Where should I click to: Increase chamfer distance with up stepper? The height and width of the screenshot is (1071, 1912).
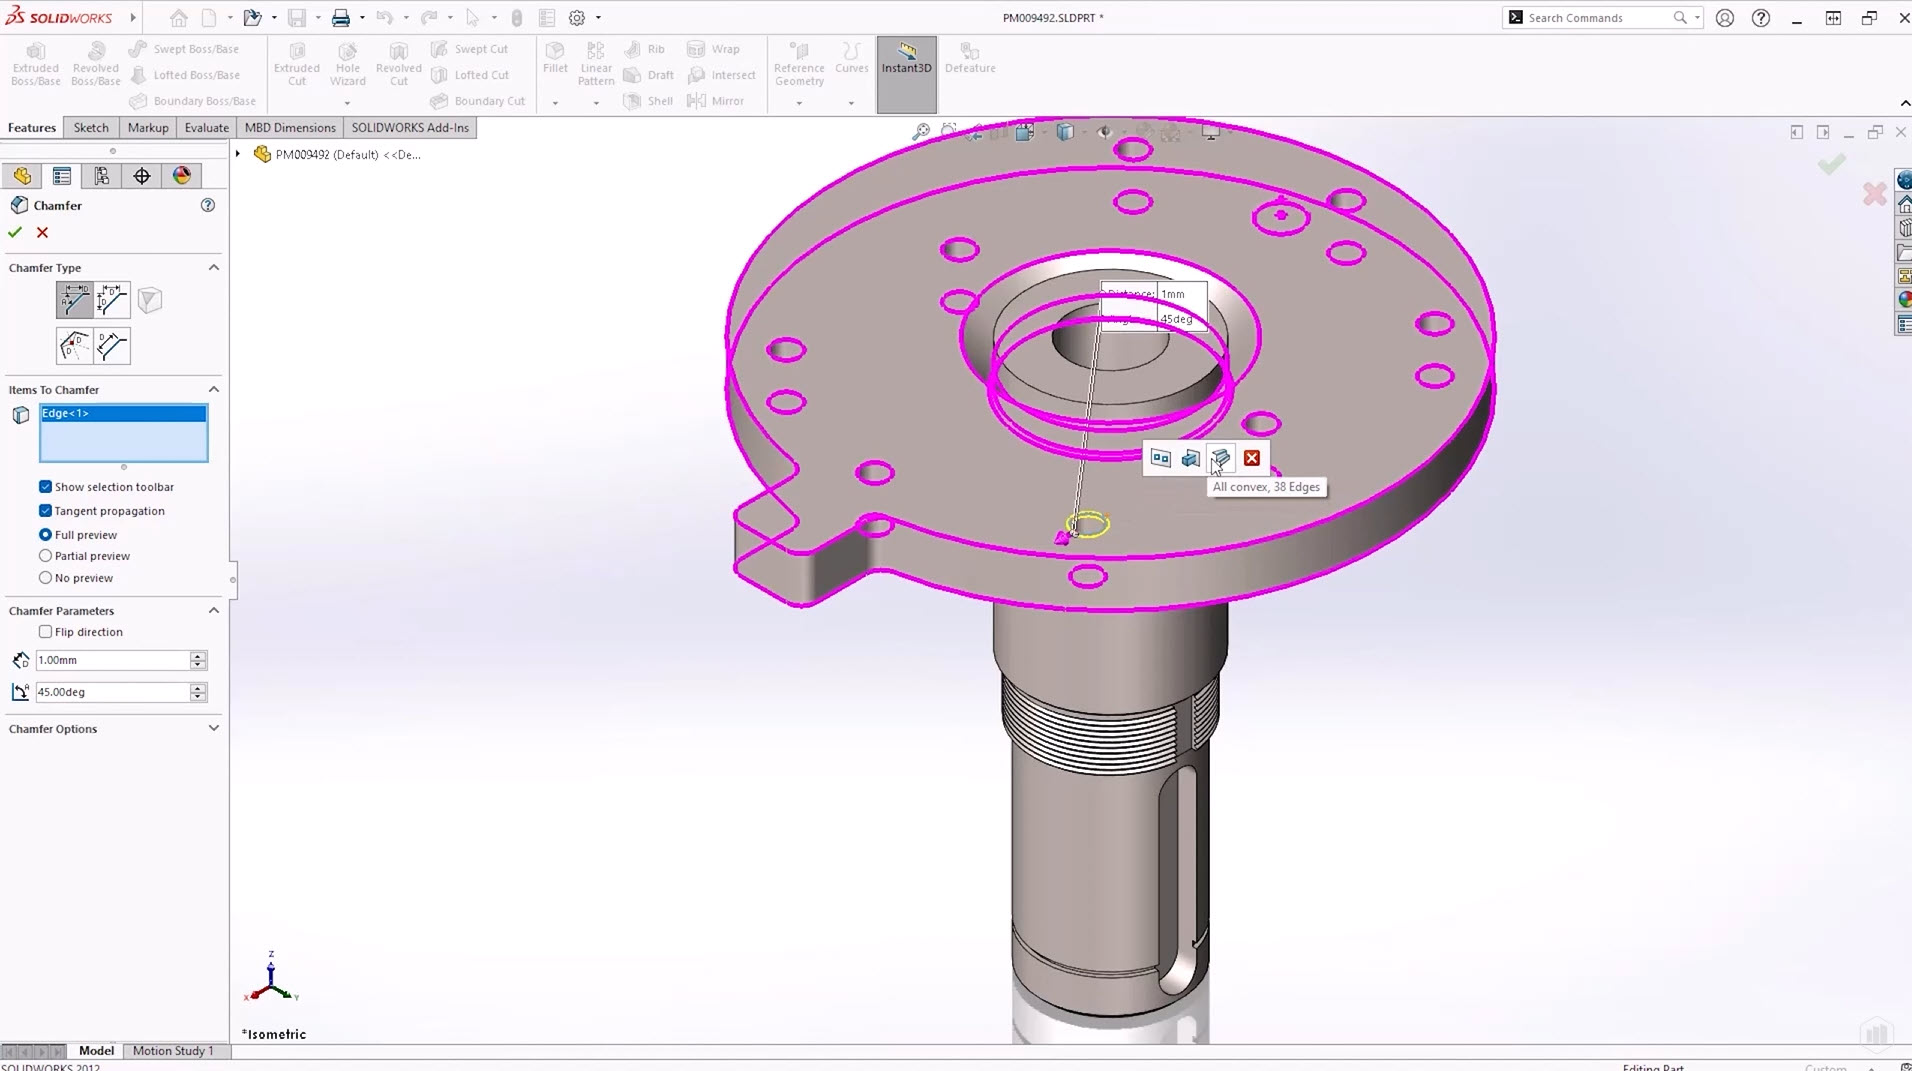(x=198, y=655)
